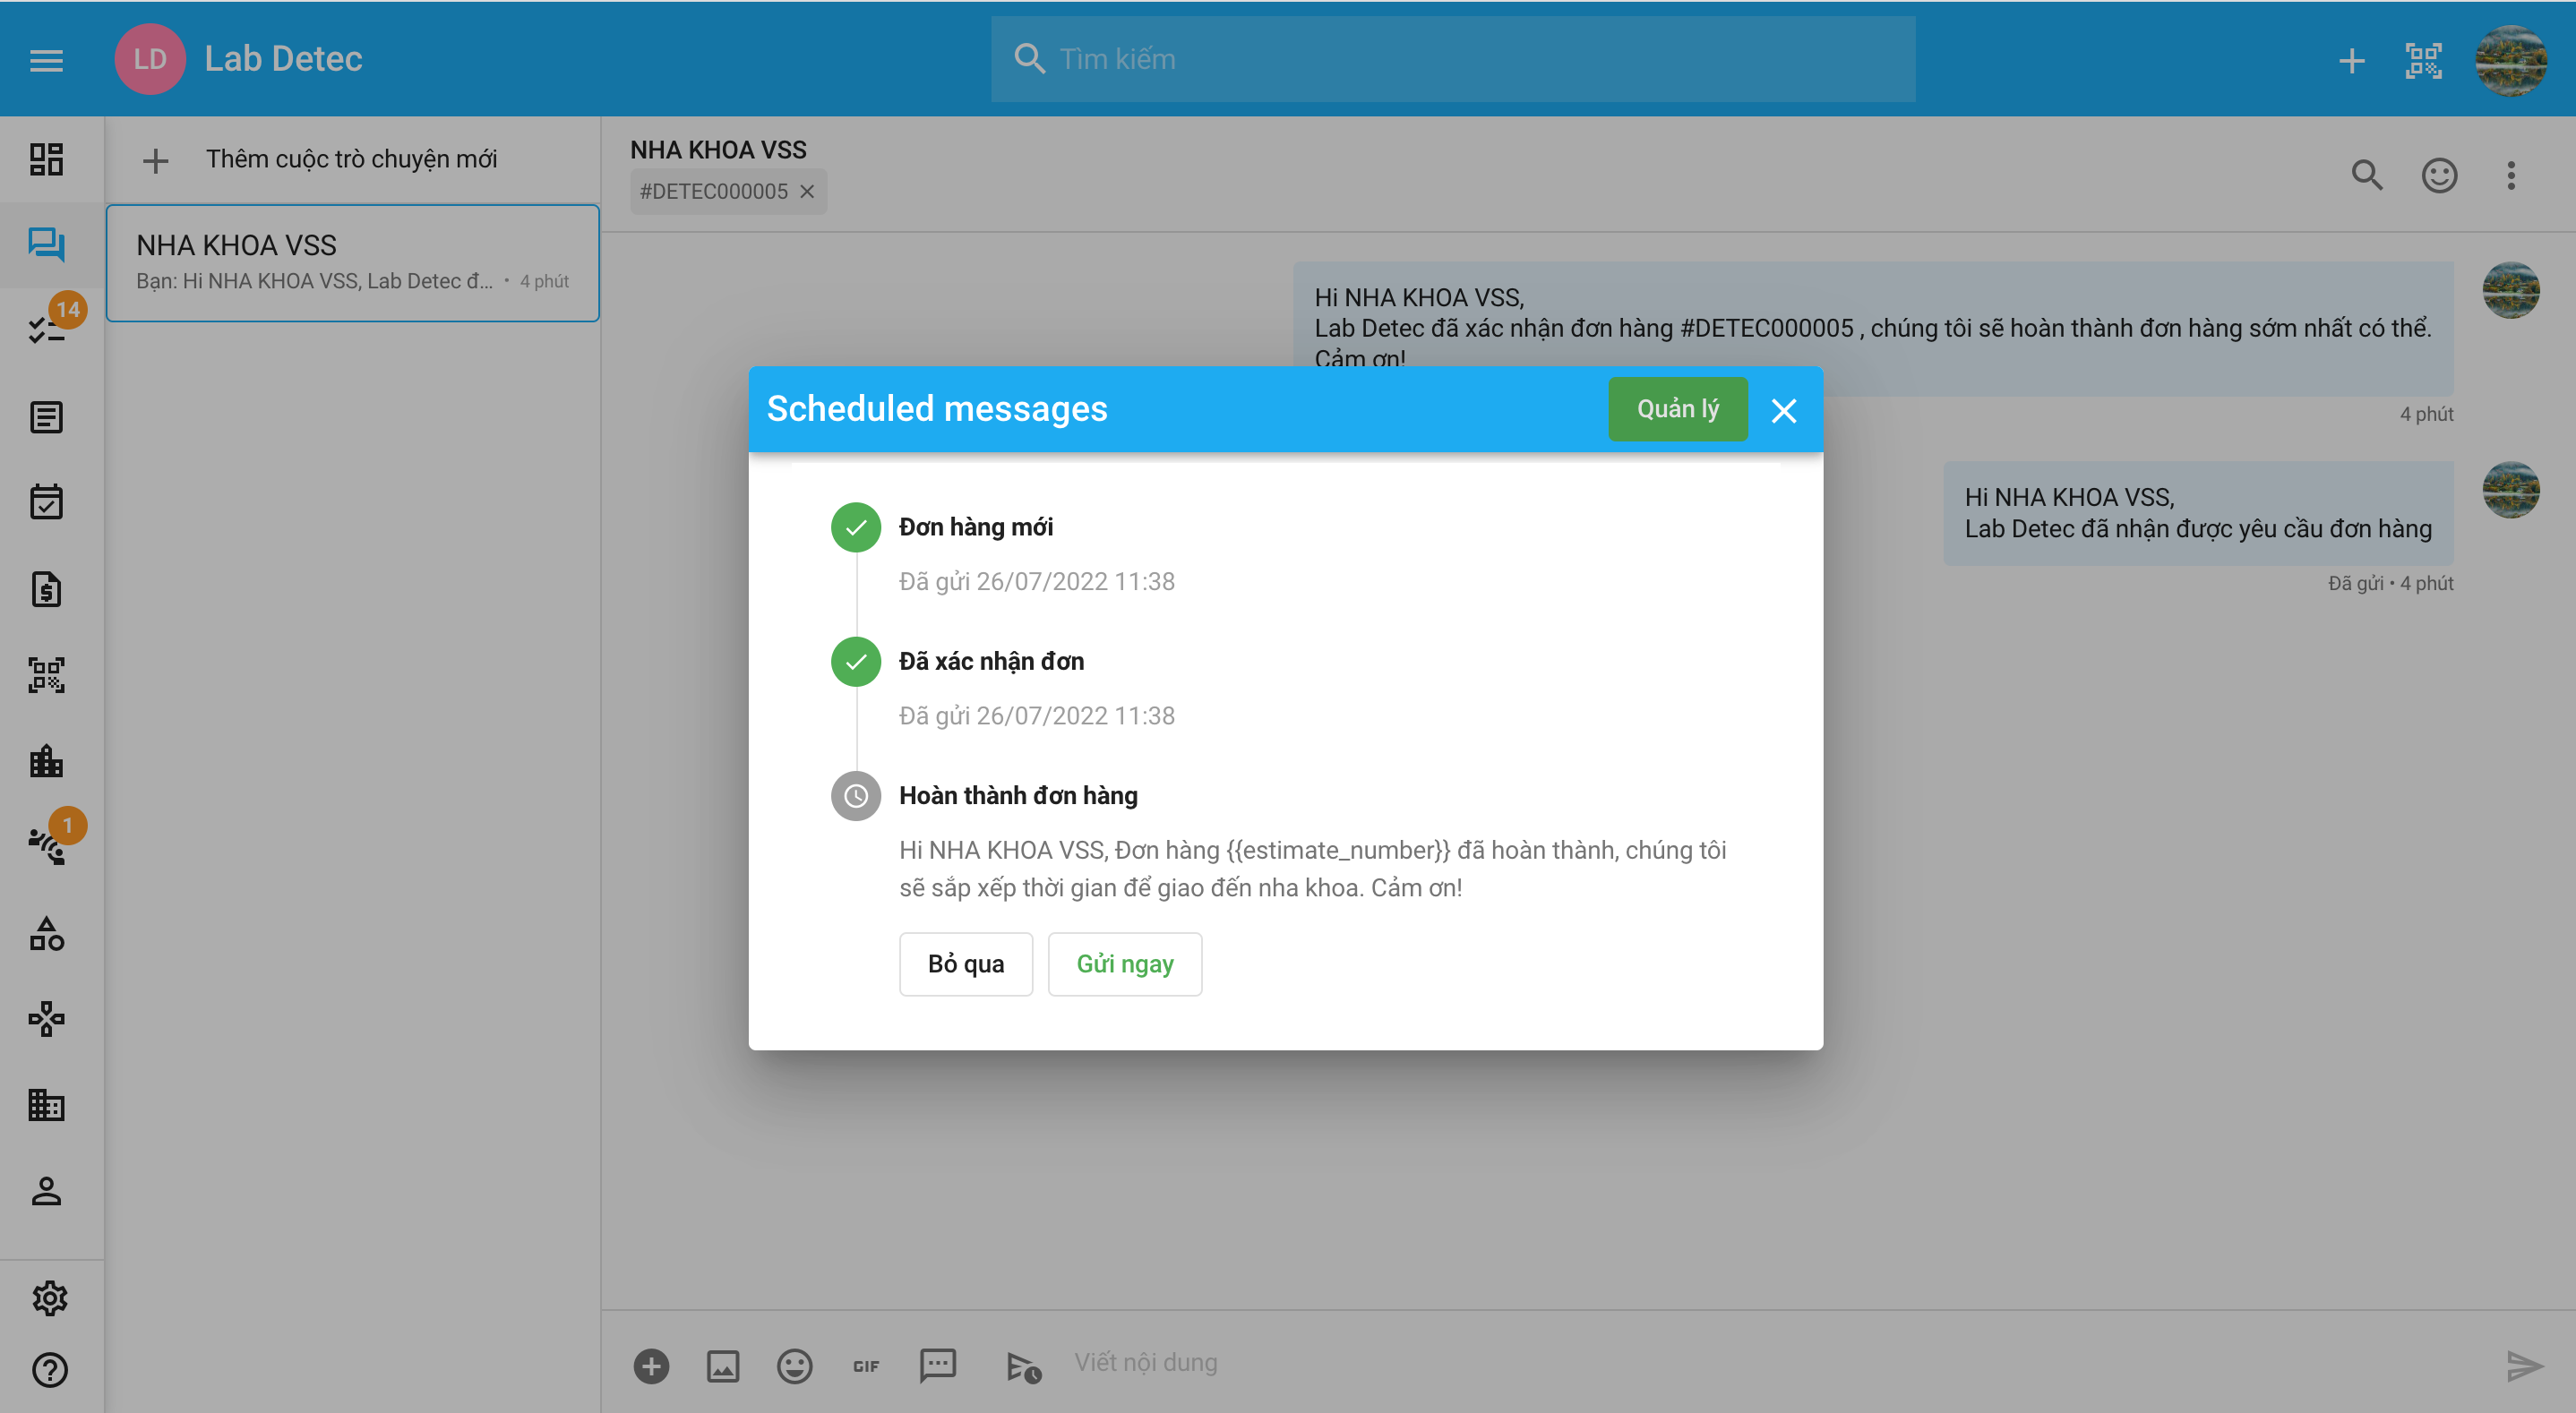The width and height of the screenshot is (2576, 1413).
Task: Open the handshake icon with badge 1
Action: click(x=46, y=846)
